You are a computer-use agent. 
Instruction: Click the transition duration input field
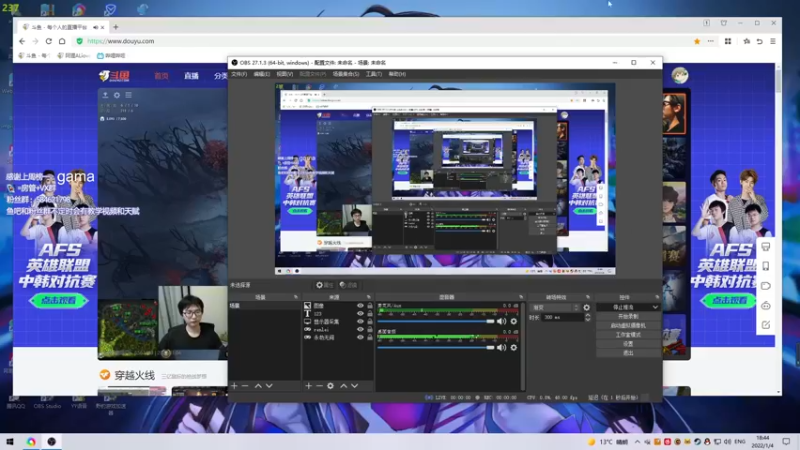point(562,317)
